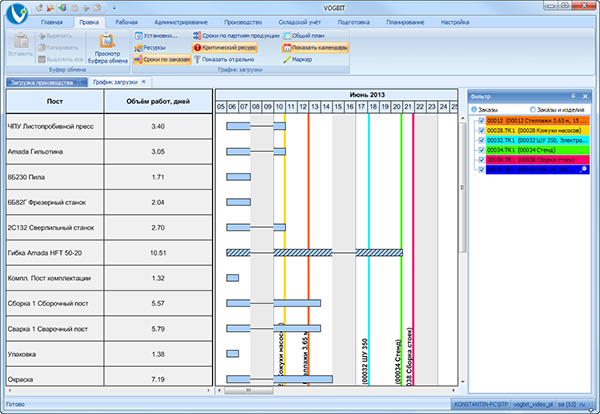Click vogbit_video_pl status bar entry
600x414 pixels.
click(x=533, y=404)
